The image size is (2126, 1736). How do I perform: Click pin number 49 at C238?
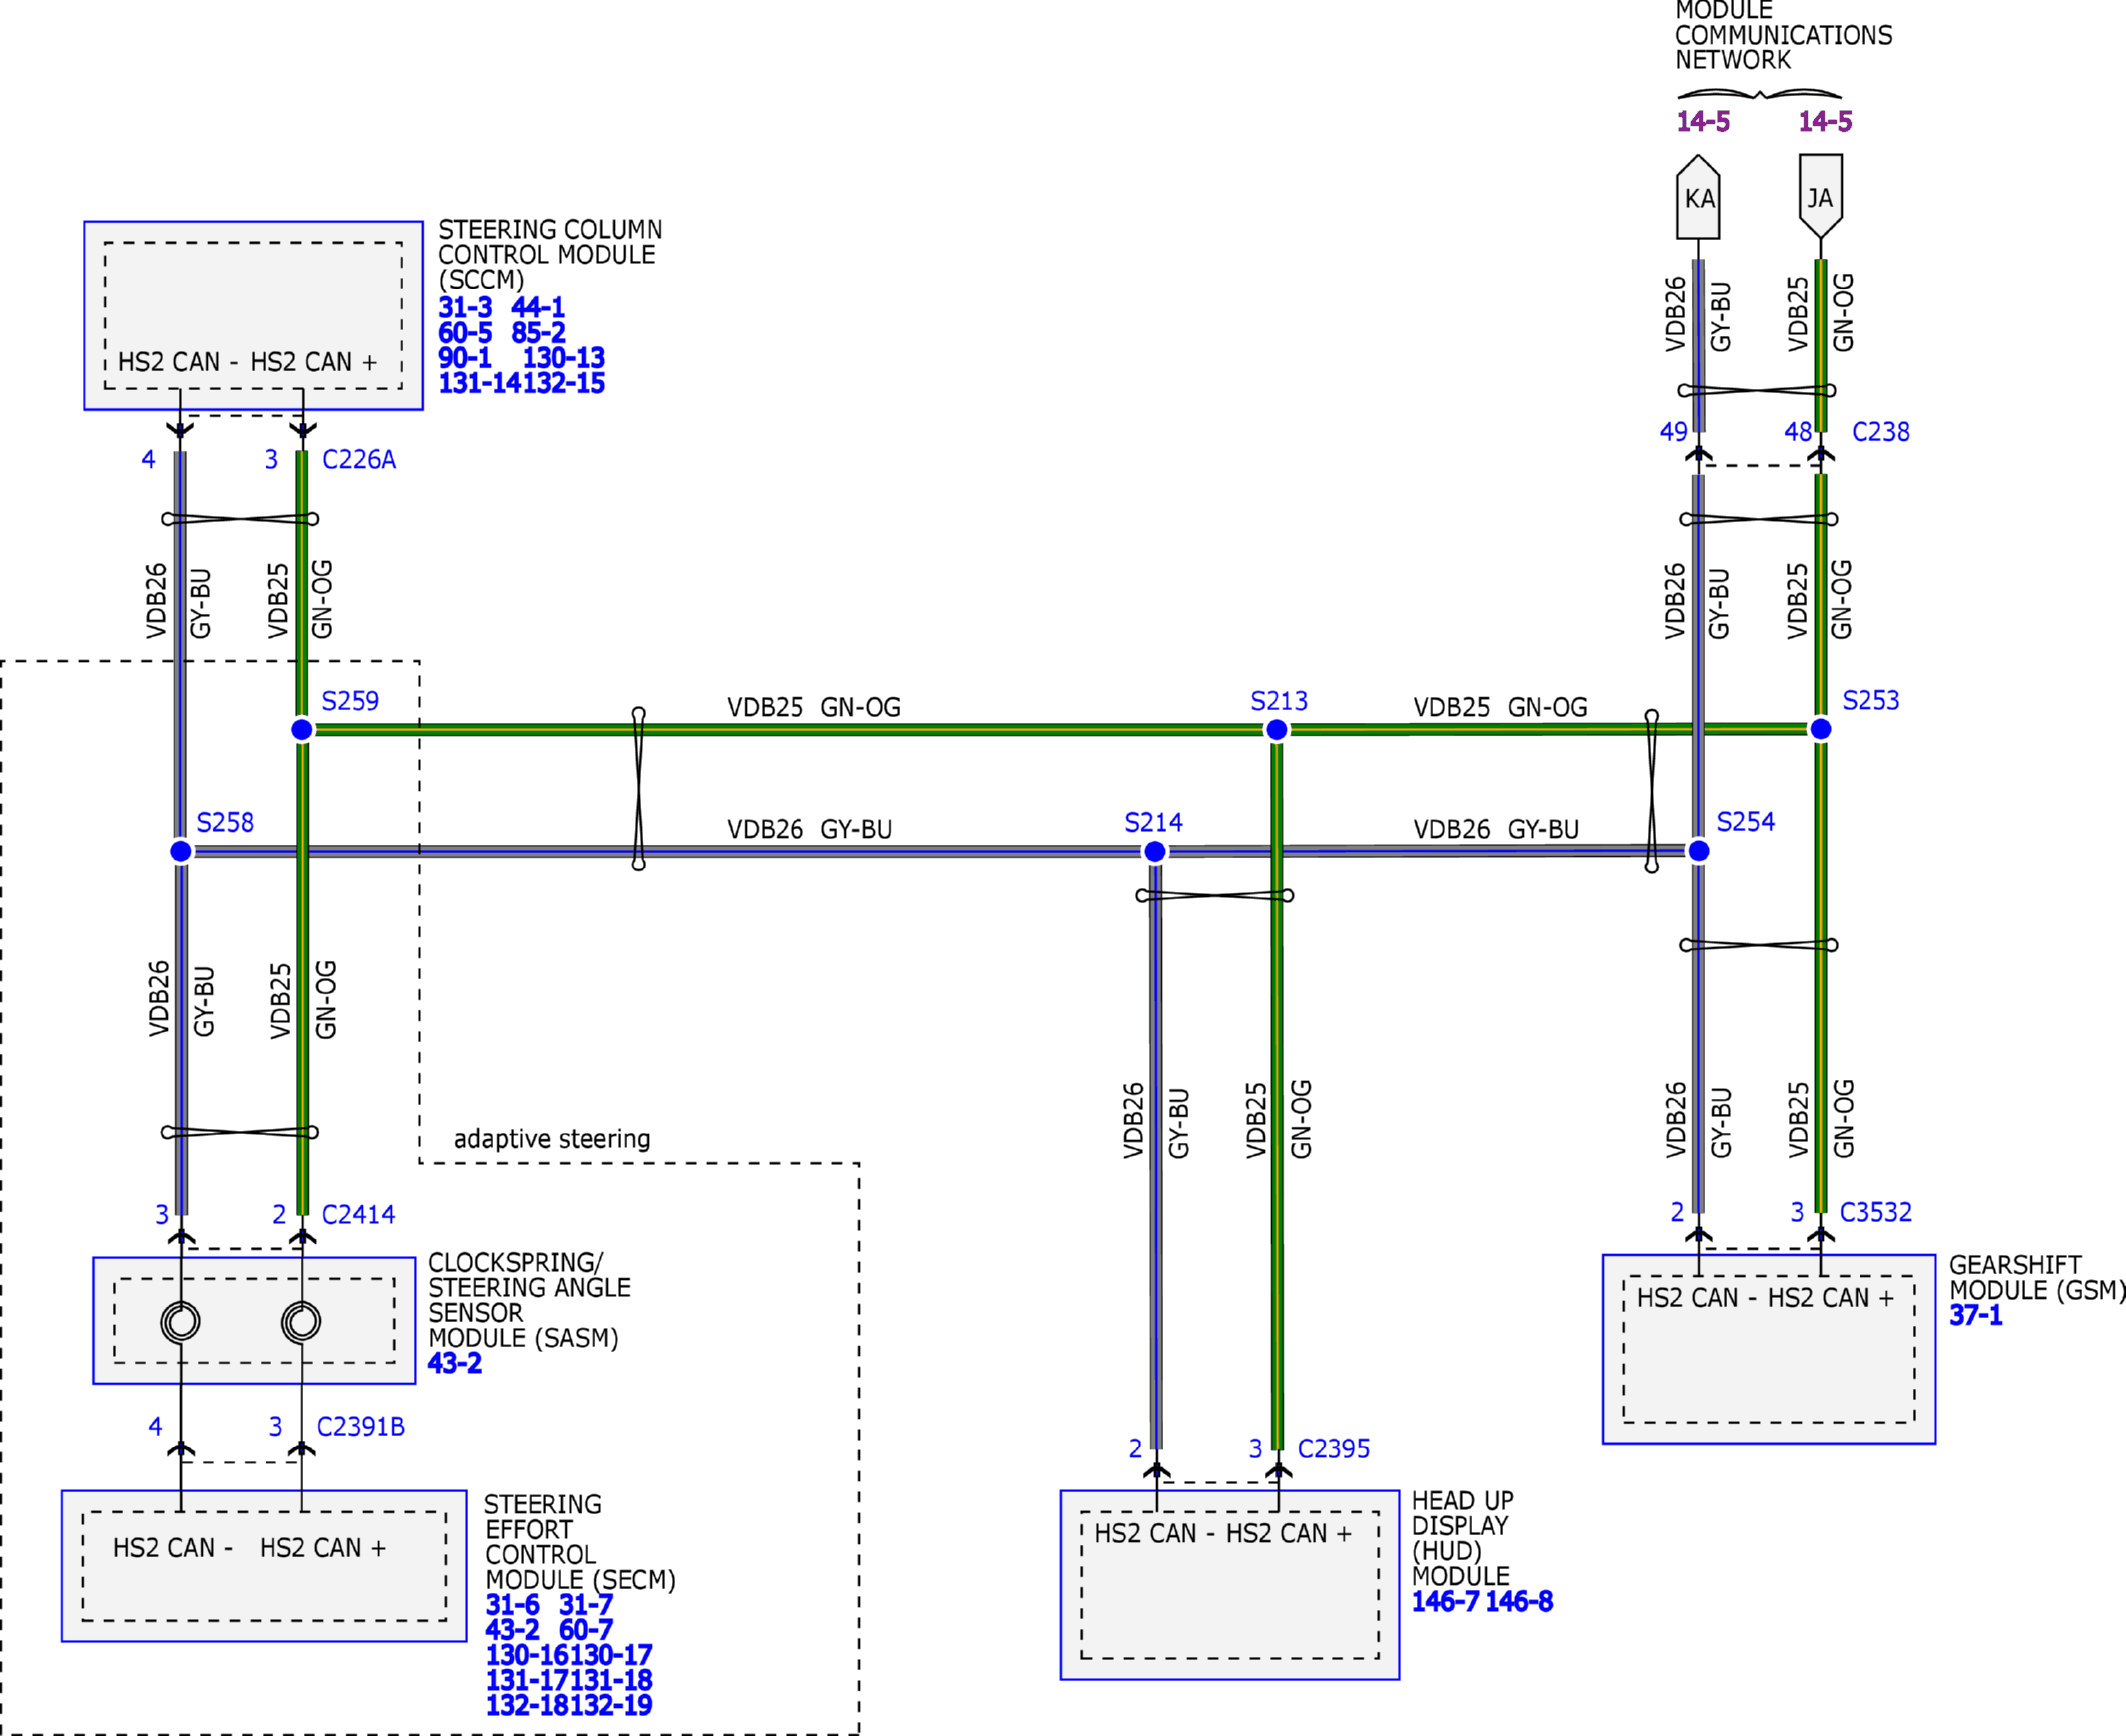click(1673, 432)
